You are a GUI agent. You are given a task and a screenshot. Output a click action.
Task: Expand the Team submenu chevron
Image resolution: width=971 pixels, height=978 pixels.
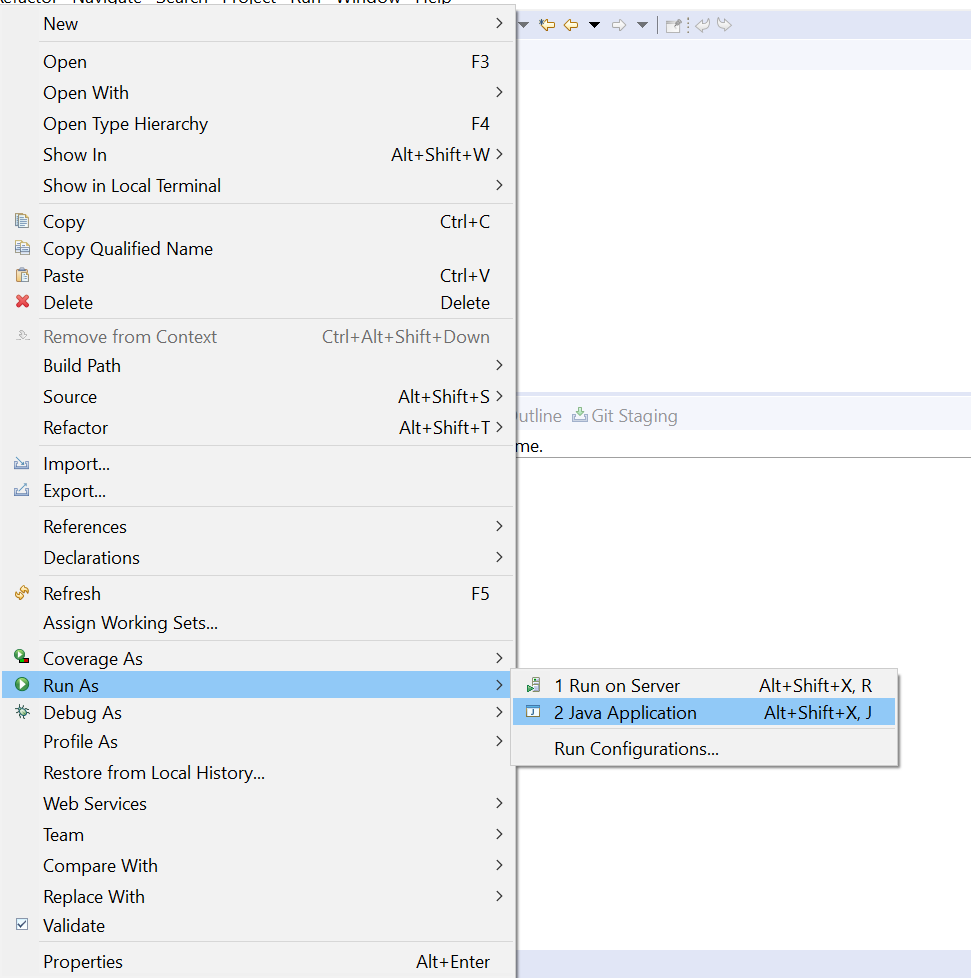coord(499,834)
